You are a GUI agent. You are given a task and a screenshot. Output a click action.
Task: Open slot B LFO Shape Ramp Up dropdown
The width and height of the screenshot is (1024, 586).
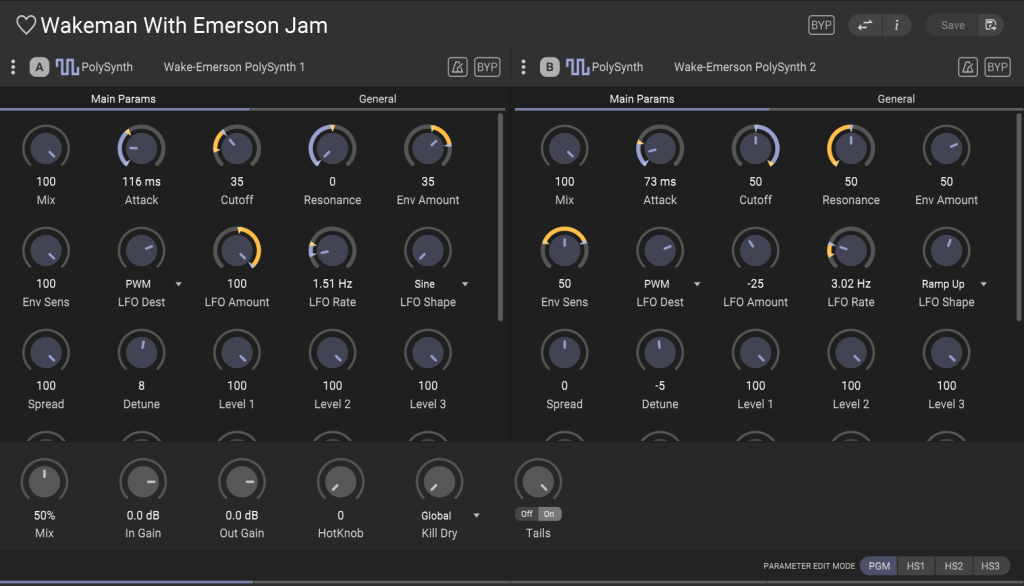click(953, 284)
